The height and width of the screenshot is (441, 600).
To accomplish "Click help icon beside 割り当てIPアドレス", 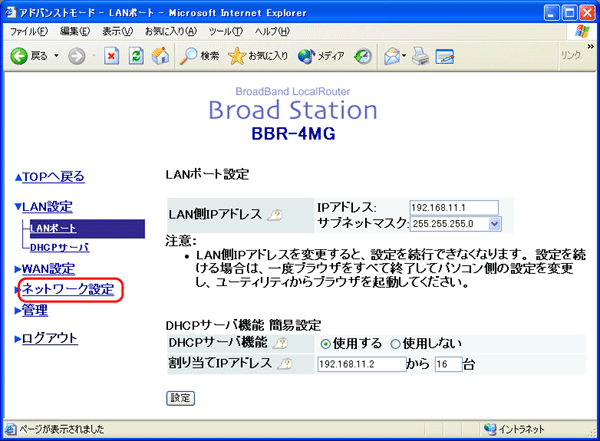I will (285, 364).
